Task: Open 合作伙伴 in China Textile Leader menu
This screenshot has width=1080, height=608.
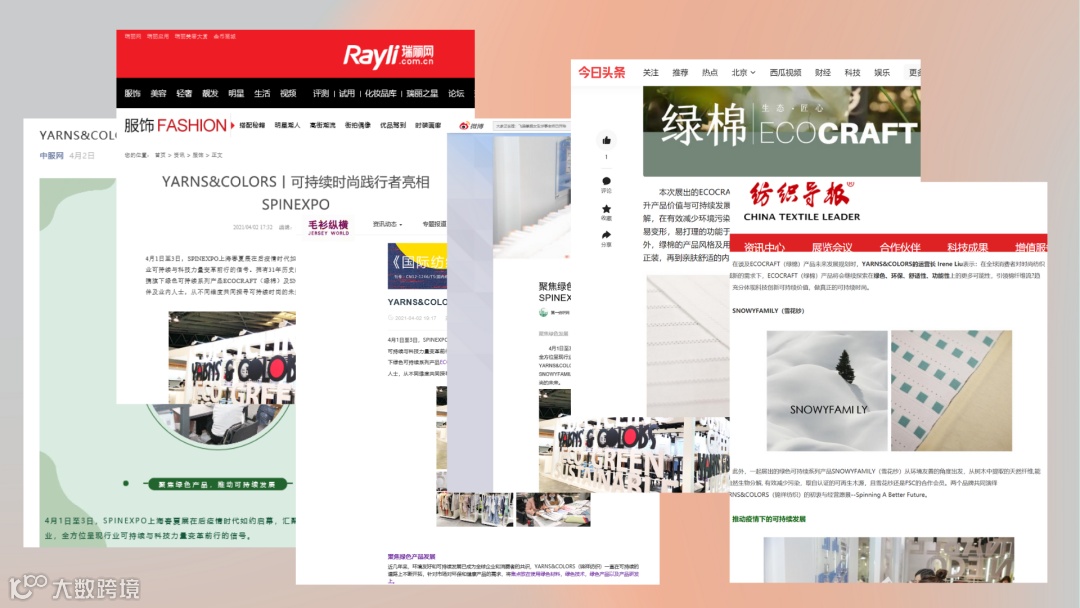Action: (x=900, y=247)
